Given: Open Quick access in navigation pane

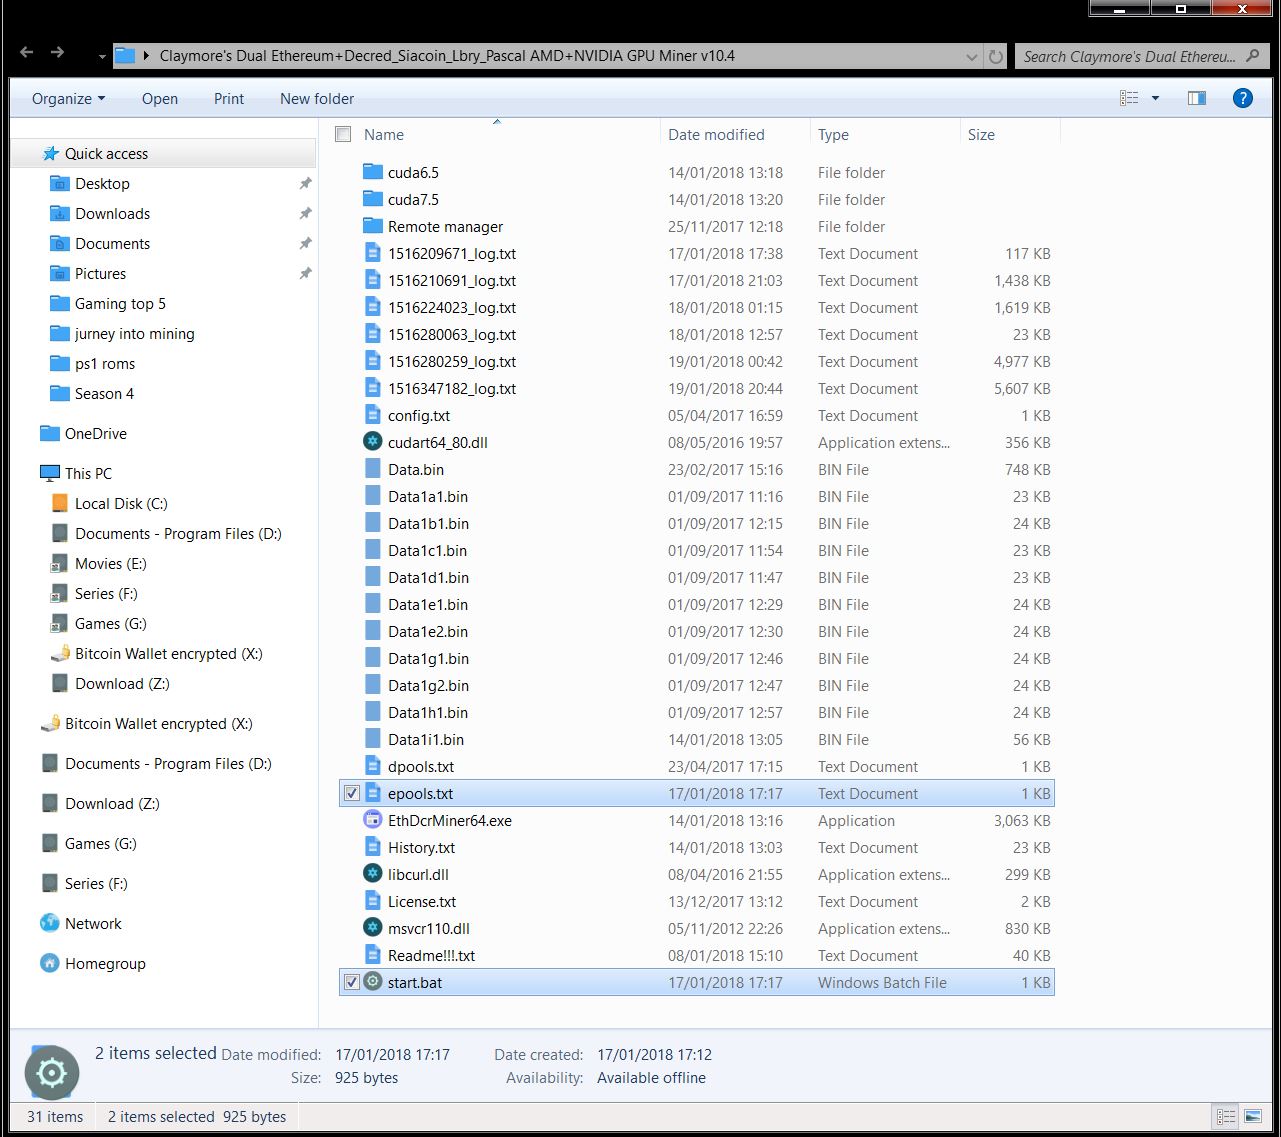Looking at the screenshot, I should [x=106, y=153].
